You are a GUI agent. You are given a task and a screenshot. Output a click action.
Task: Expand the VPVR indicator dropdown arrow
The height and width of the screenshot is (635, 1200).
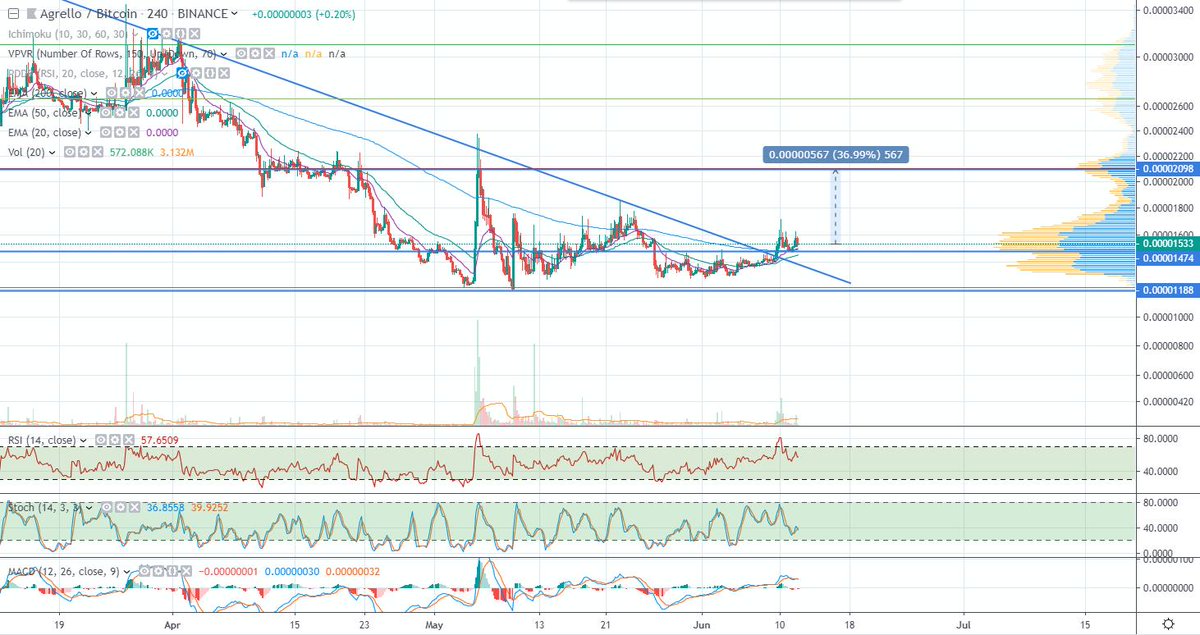pos(223,54)
